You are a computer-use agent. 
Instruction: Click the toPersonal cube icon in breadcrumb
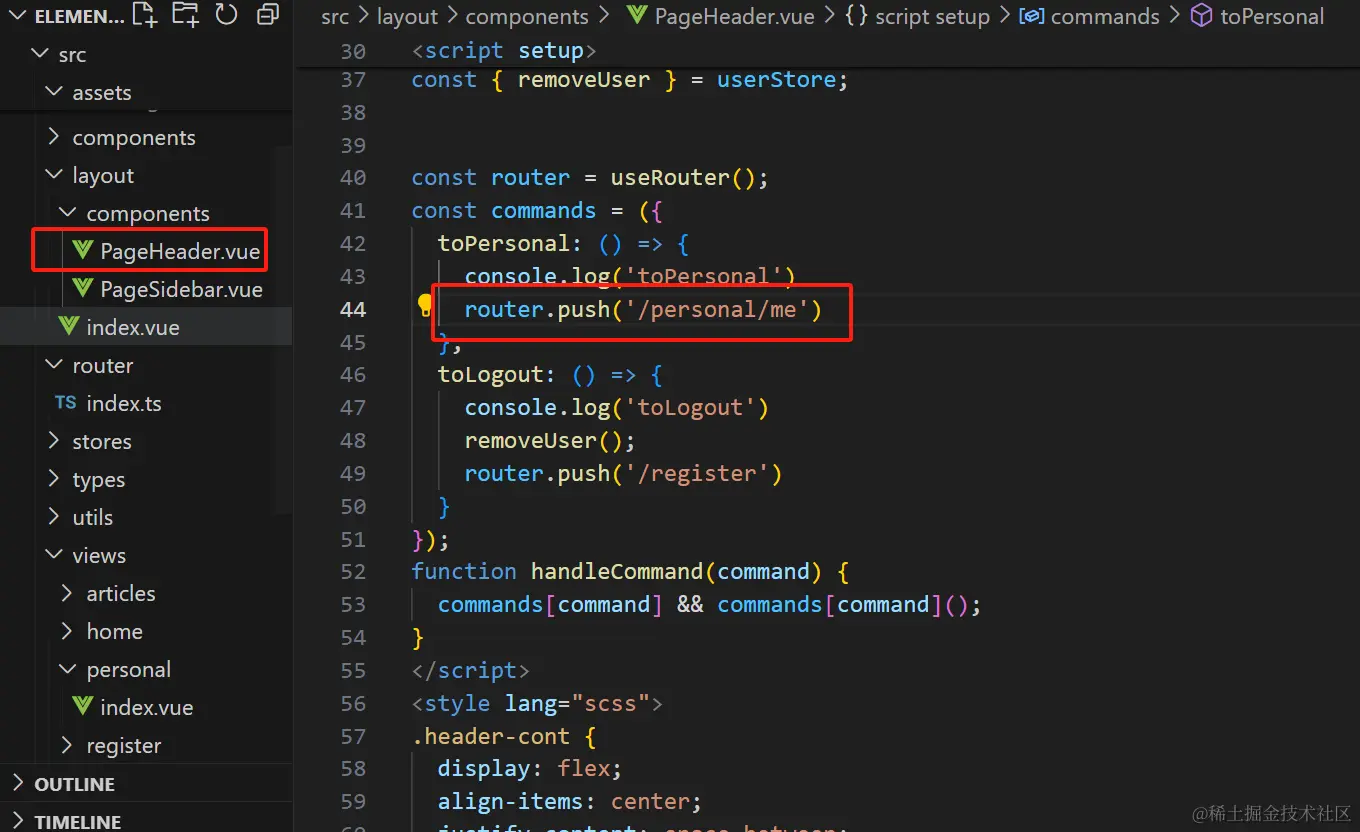pos(1201,16)
